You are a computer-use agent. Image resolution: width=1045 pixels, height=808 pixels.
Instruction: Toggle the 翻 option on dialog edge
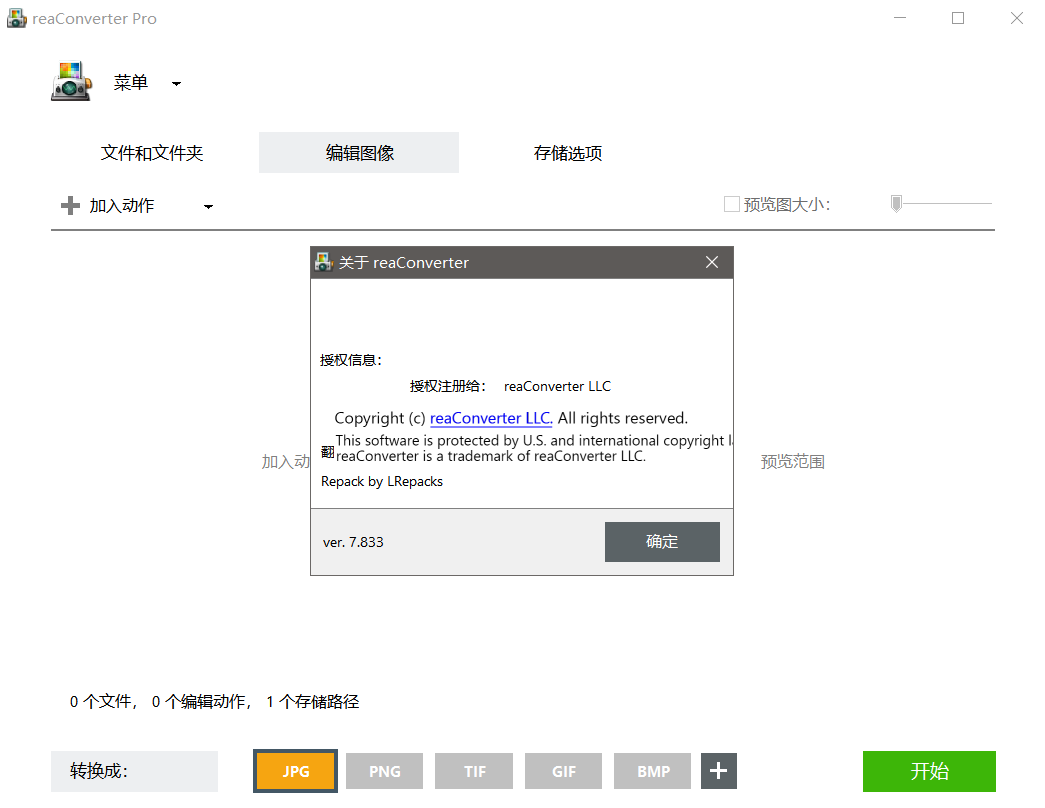pos(326,451)
